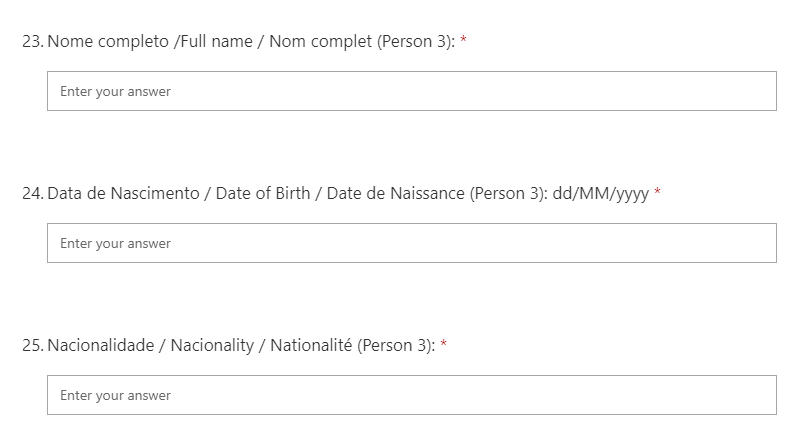The height and width of the screenshot is (434, 799).
Task: Click the Full name input field
Action: (x=411, y=91)
